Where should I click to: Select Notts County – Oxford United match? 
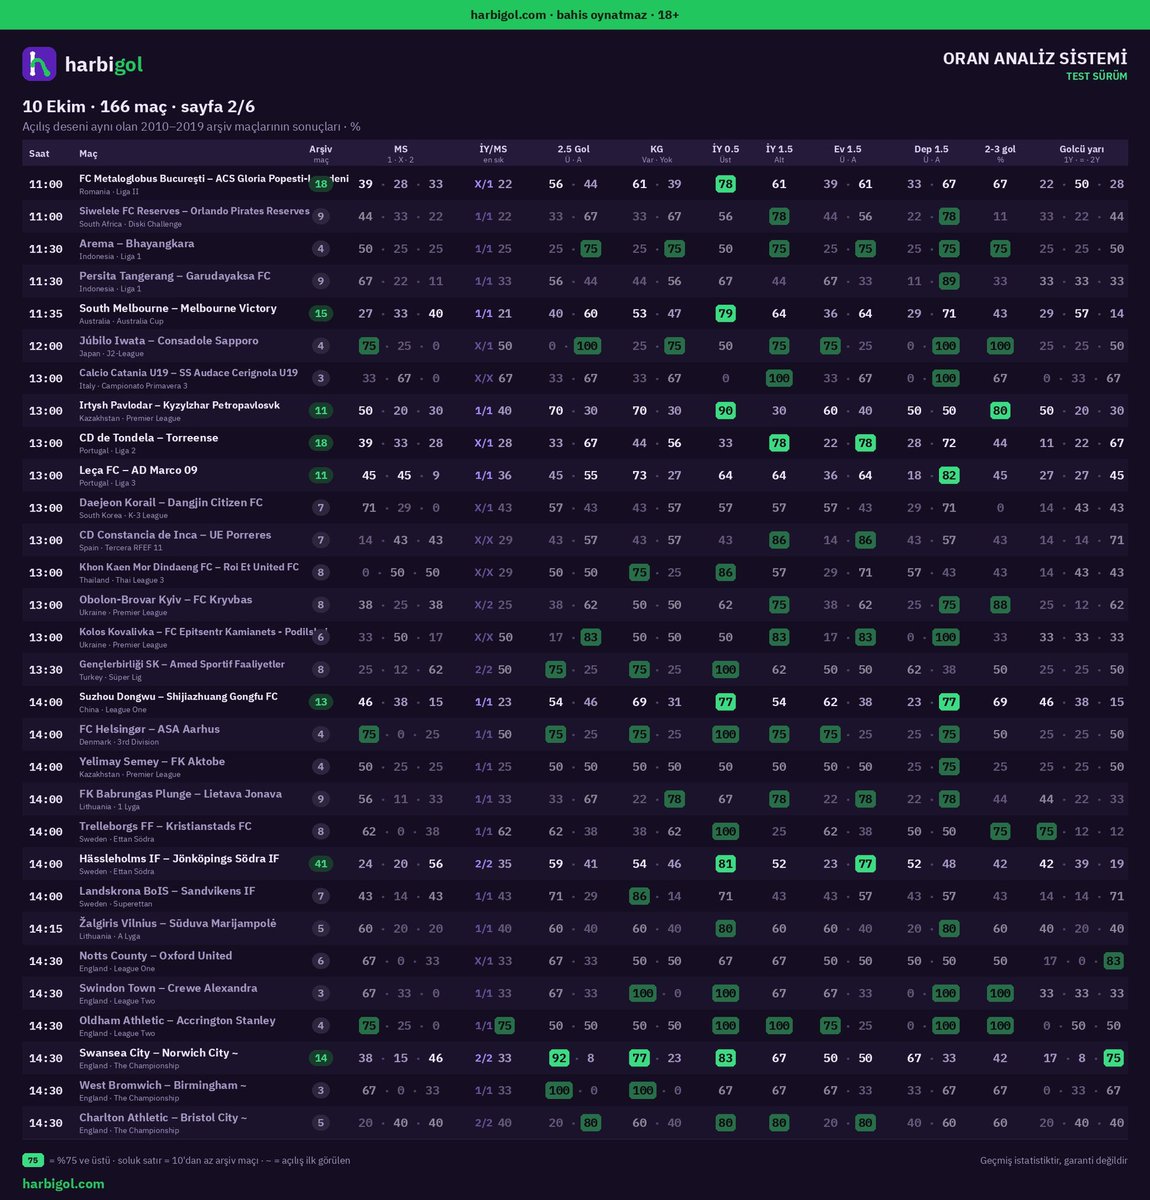point(575,961)
